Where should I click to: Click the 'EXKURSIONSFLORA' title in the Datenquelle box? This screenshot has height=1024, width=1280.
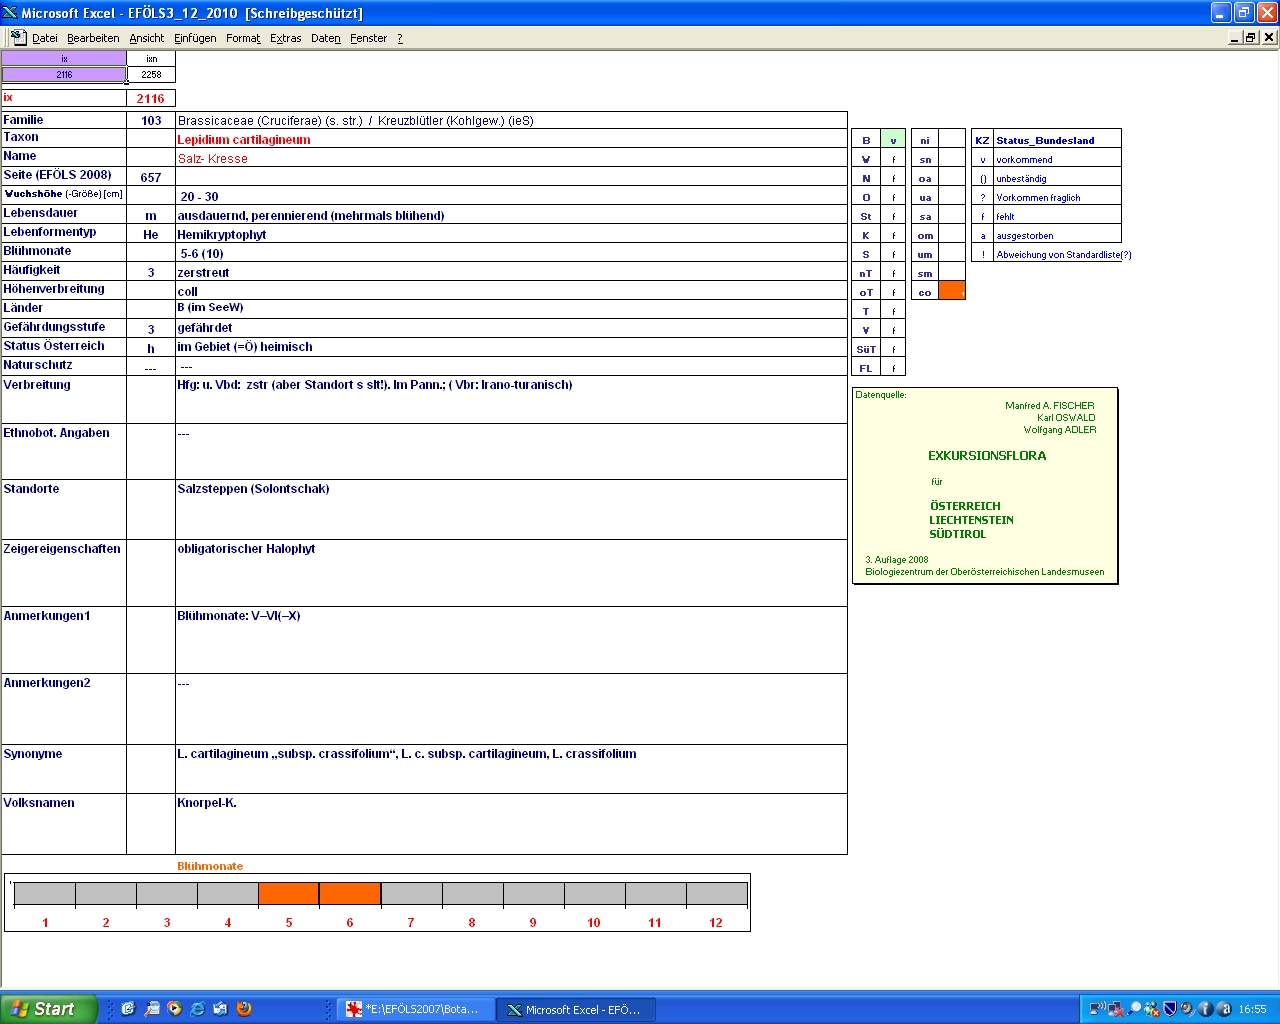click(987, 455)
